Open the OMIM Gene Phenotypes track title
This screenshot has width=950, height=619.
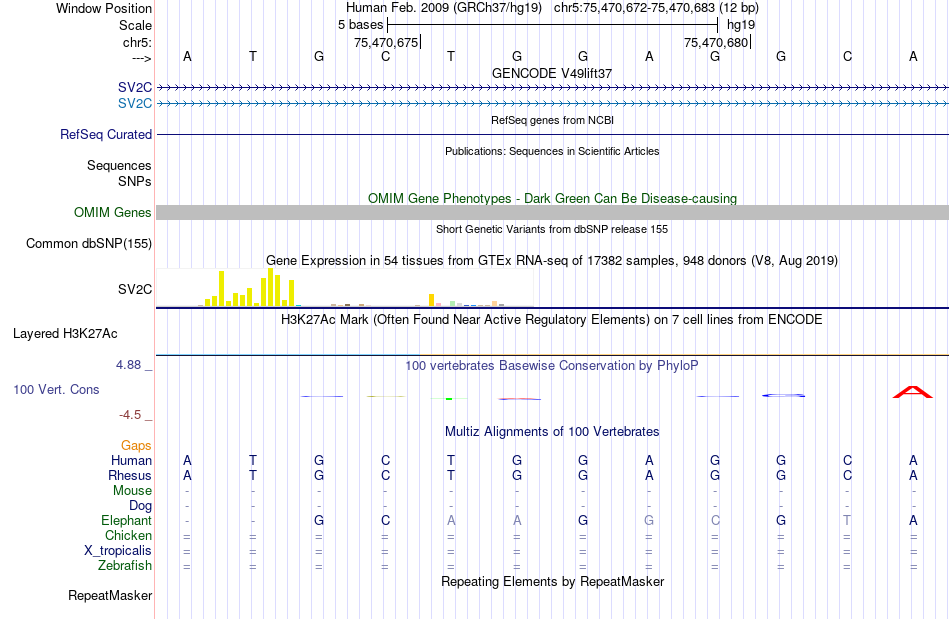click(552, 198)
